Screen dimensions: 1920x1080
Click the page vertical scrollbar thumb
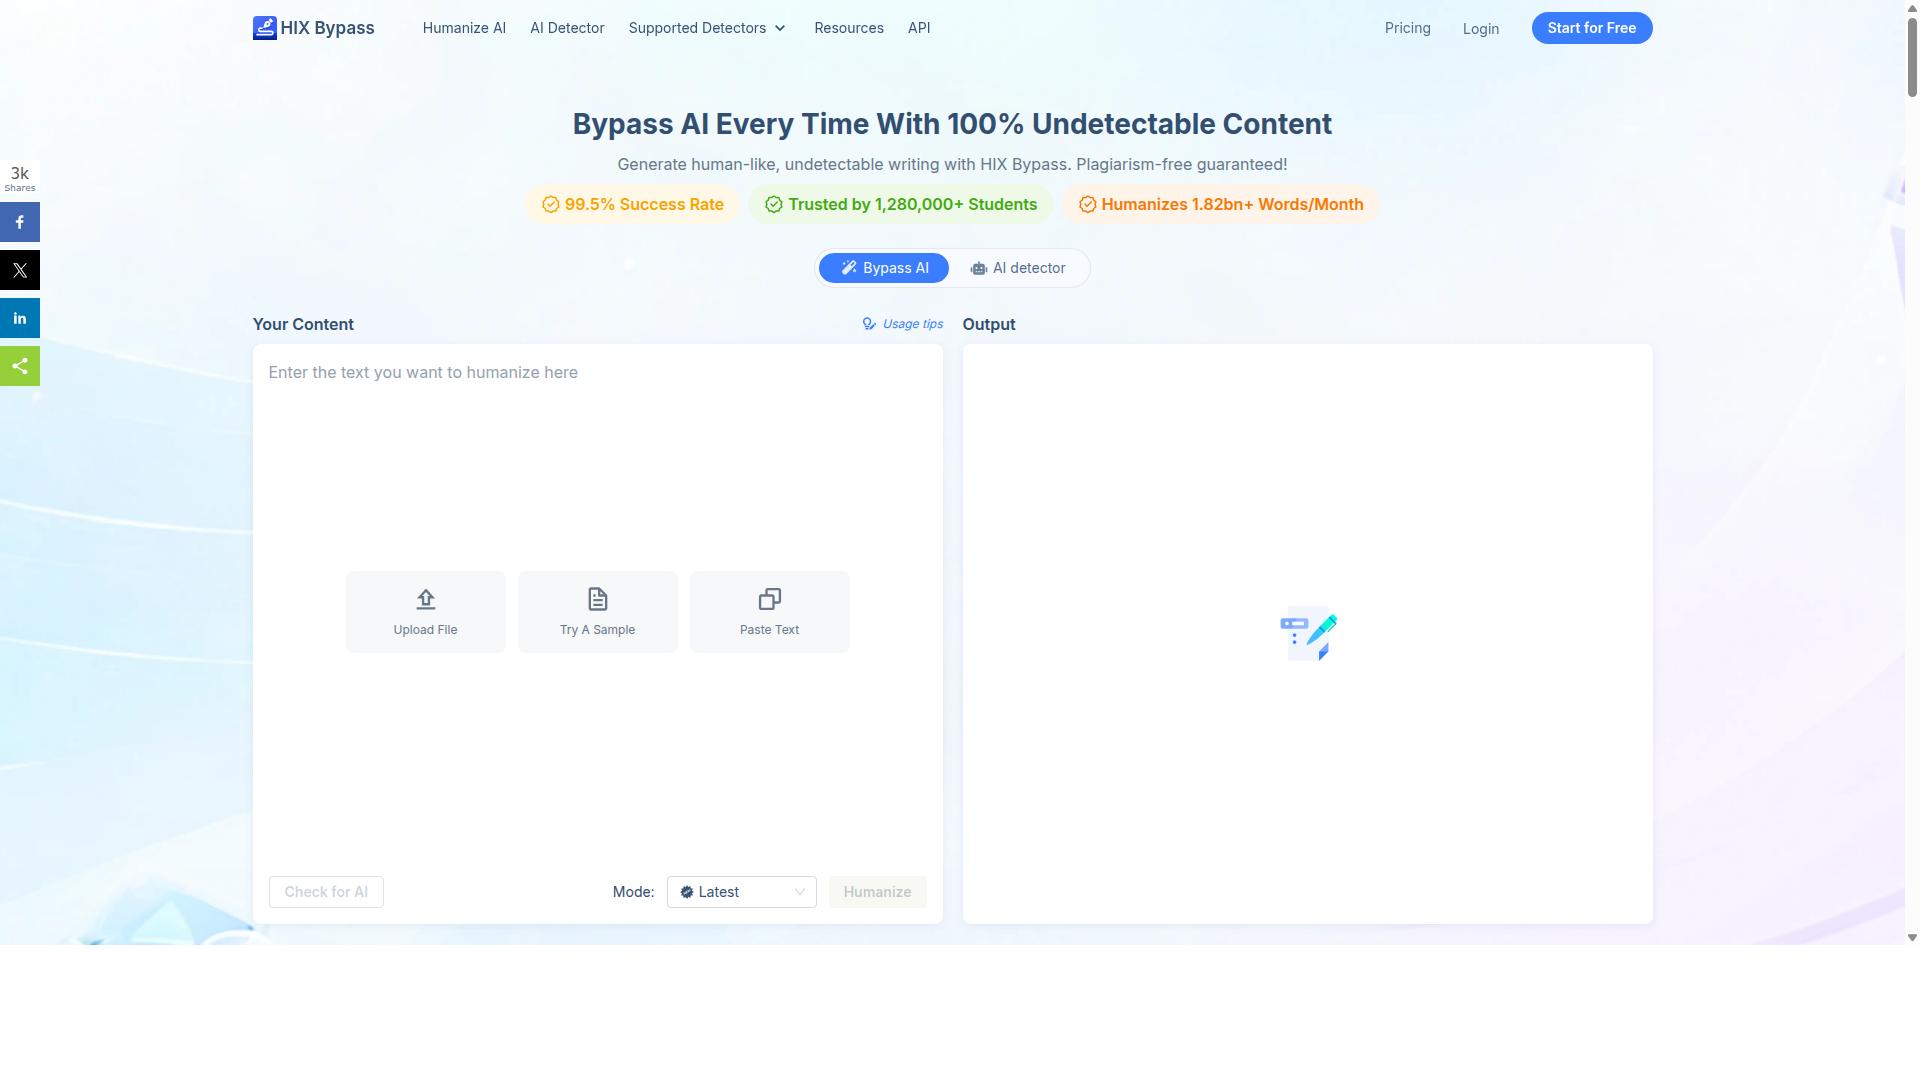pos(1912,56)
